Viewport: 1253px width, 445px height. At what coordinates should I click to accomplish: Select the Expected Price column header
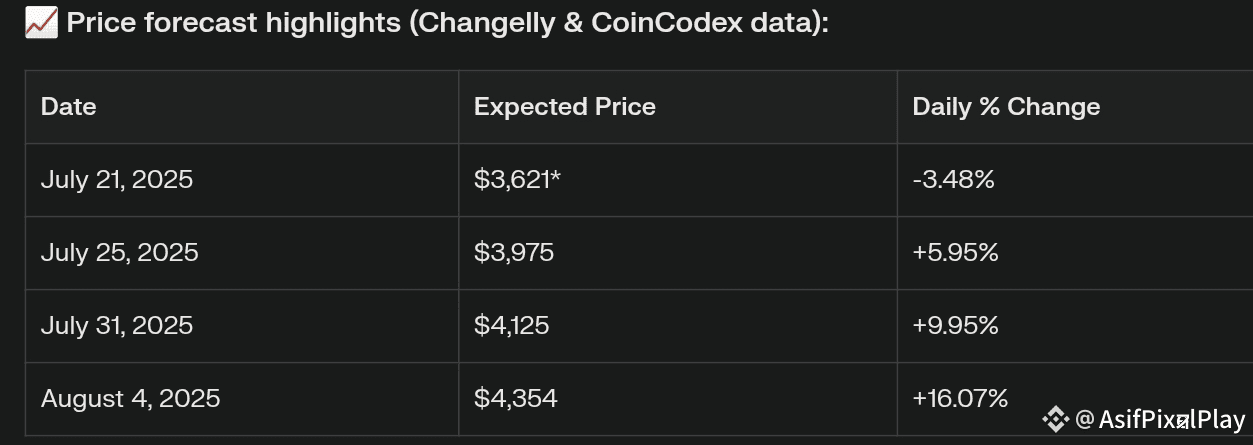[x=565, y=107]
